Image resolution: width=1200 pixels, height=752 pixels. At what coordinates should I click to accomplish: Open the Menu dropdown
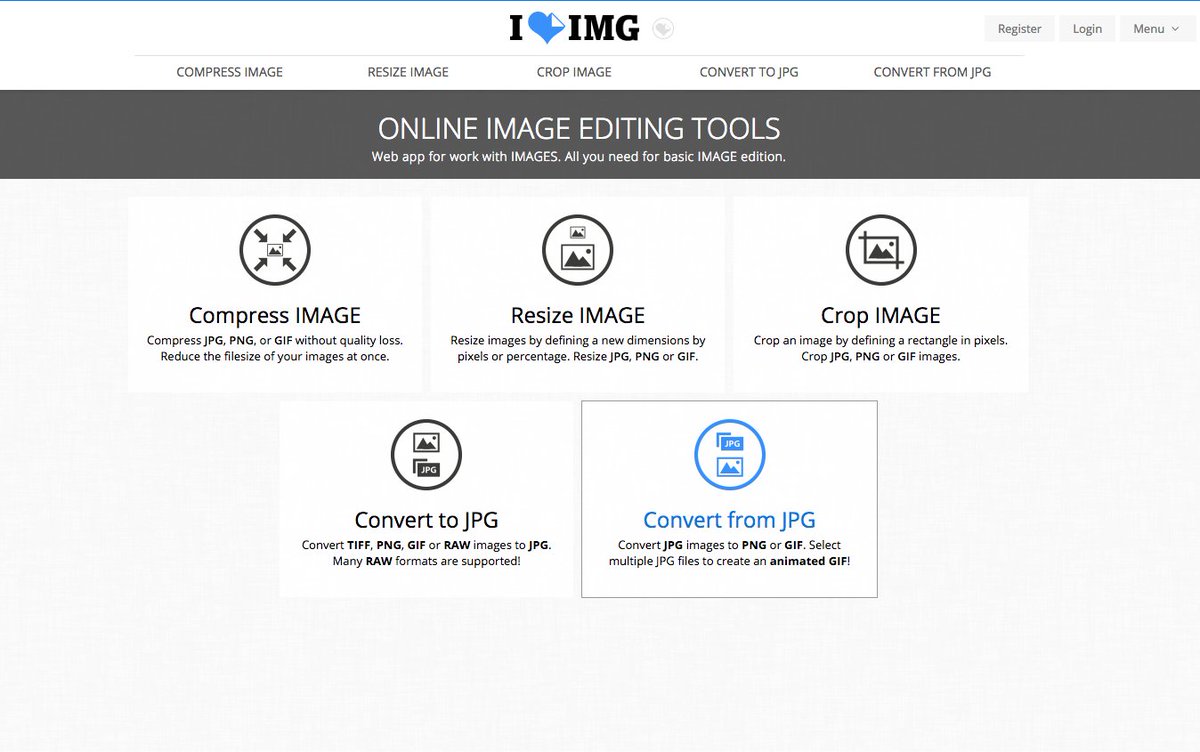(x=1156, y=29)
